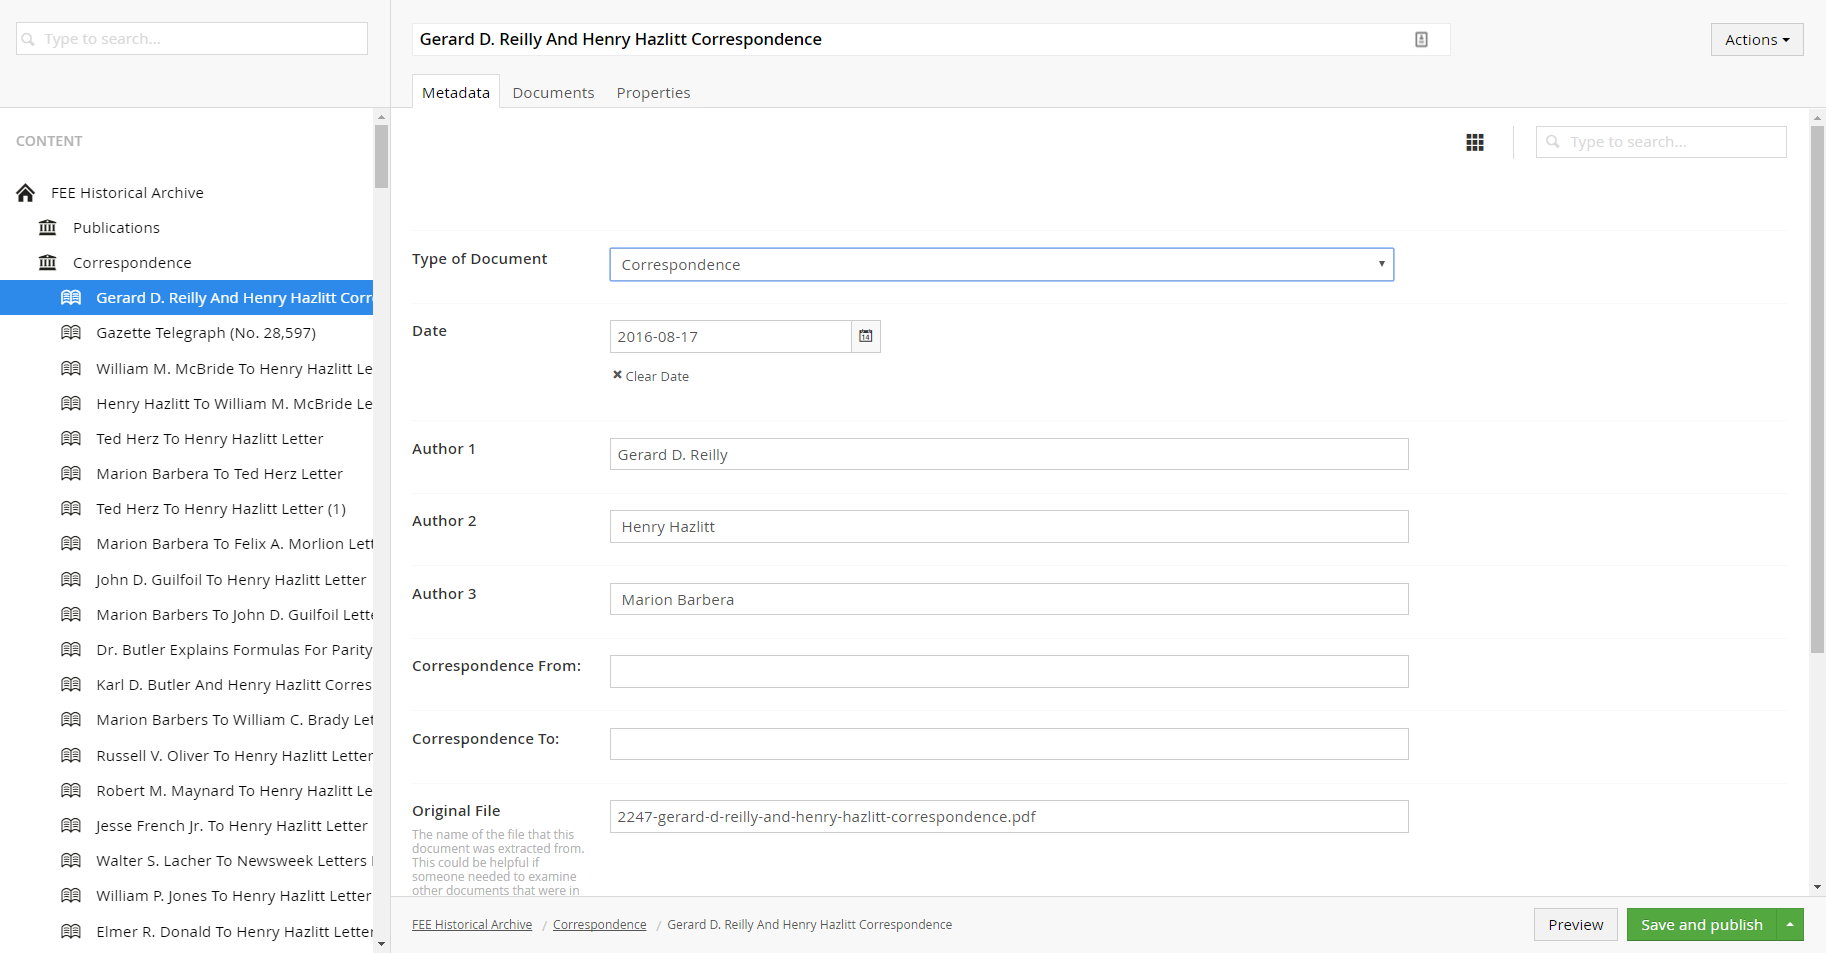Select Ted Herz To Henry Hazlitt Letter
The image size is (1826, 953).
tap(209, 439)
